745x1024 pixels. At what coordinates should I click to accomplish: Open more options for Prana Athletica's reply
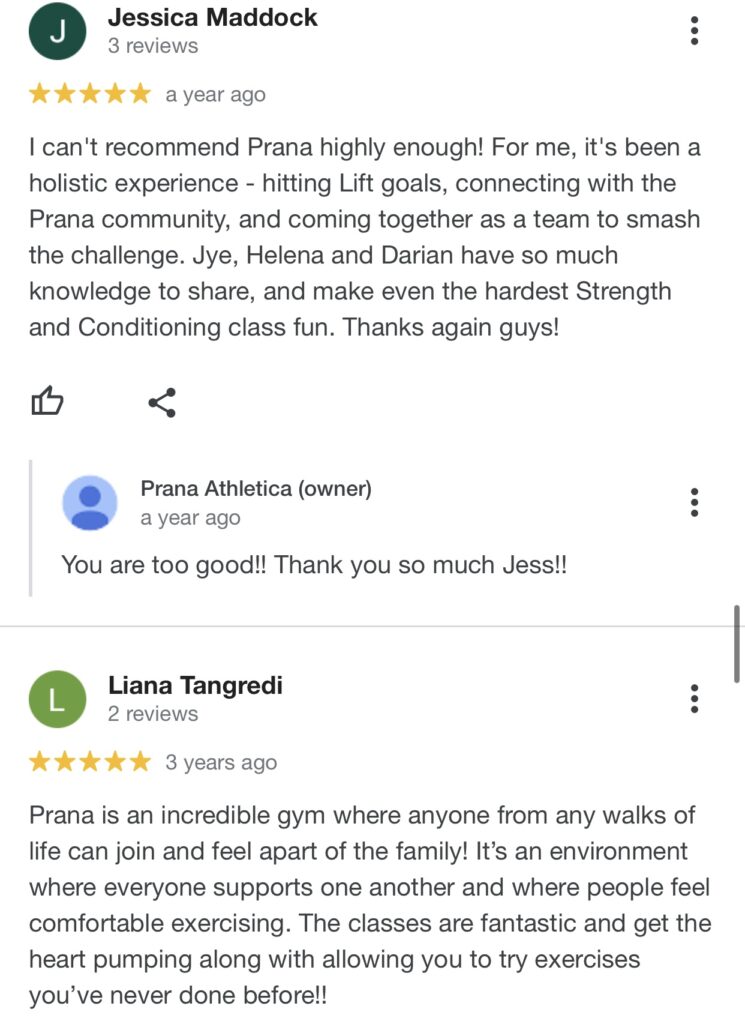point(694,502)
